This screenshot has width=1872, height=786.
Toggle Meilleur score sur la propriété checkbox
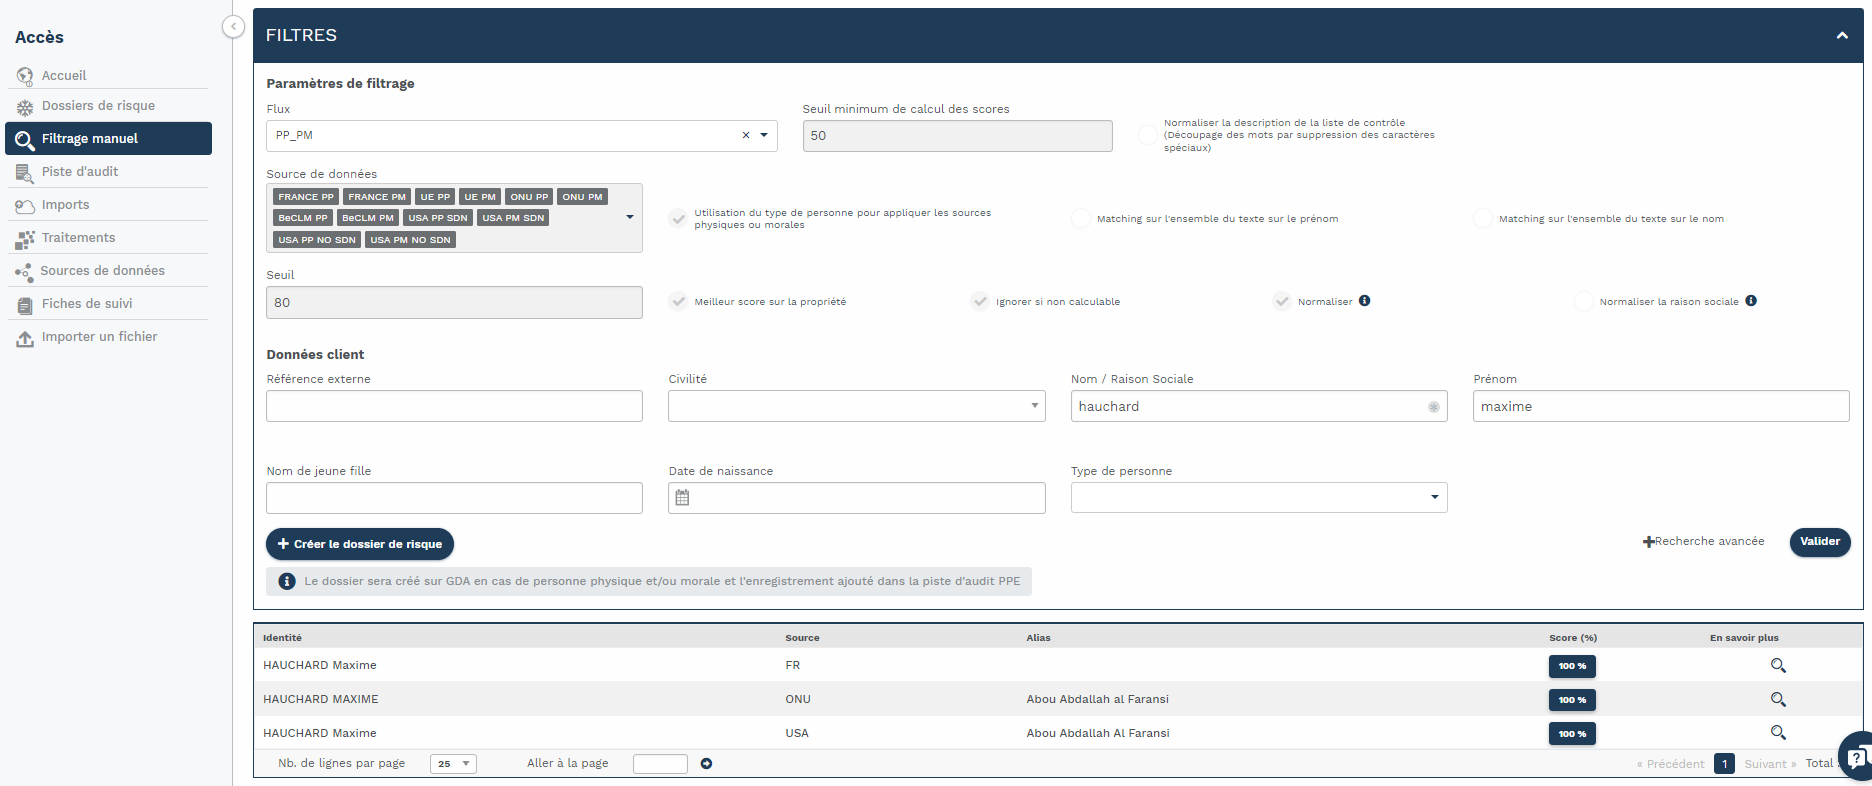pyautogui.click(x=679, y=302)
